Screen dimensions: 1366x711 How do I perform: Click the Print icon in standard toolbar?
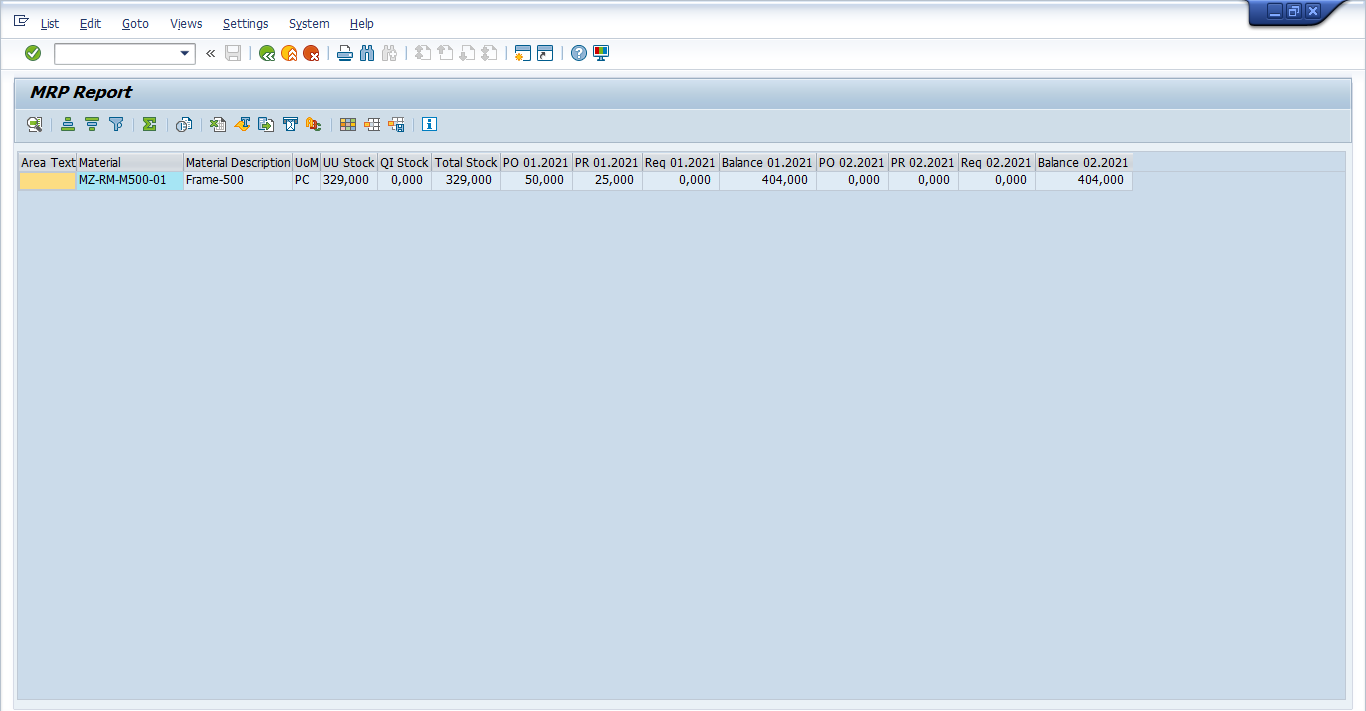(x=345, y=53)
